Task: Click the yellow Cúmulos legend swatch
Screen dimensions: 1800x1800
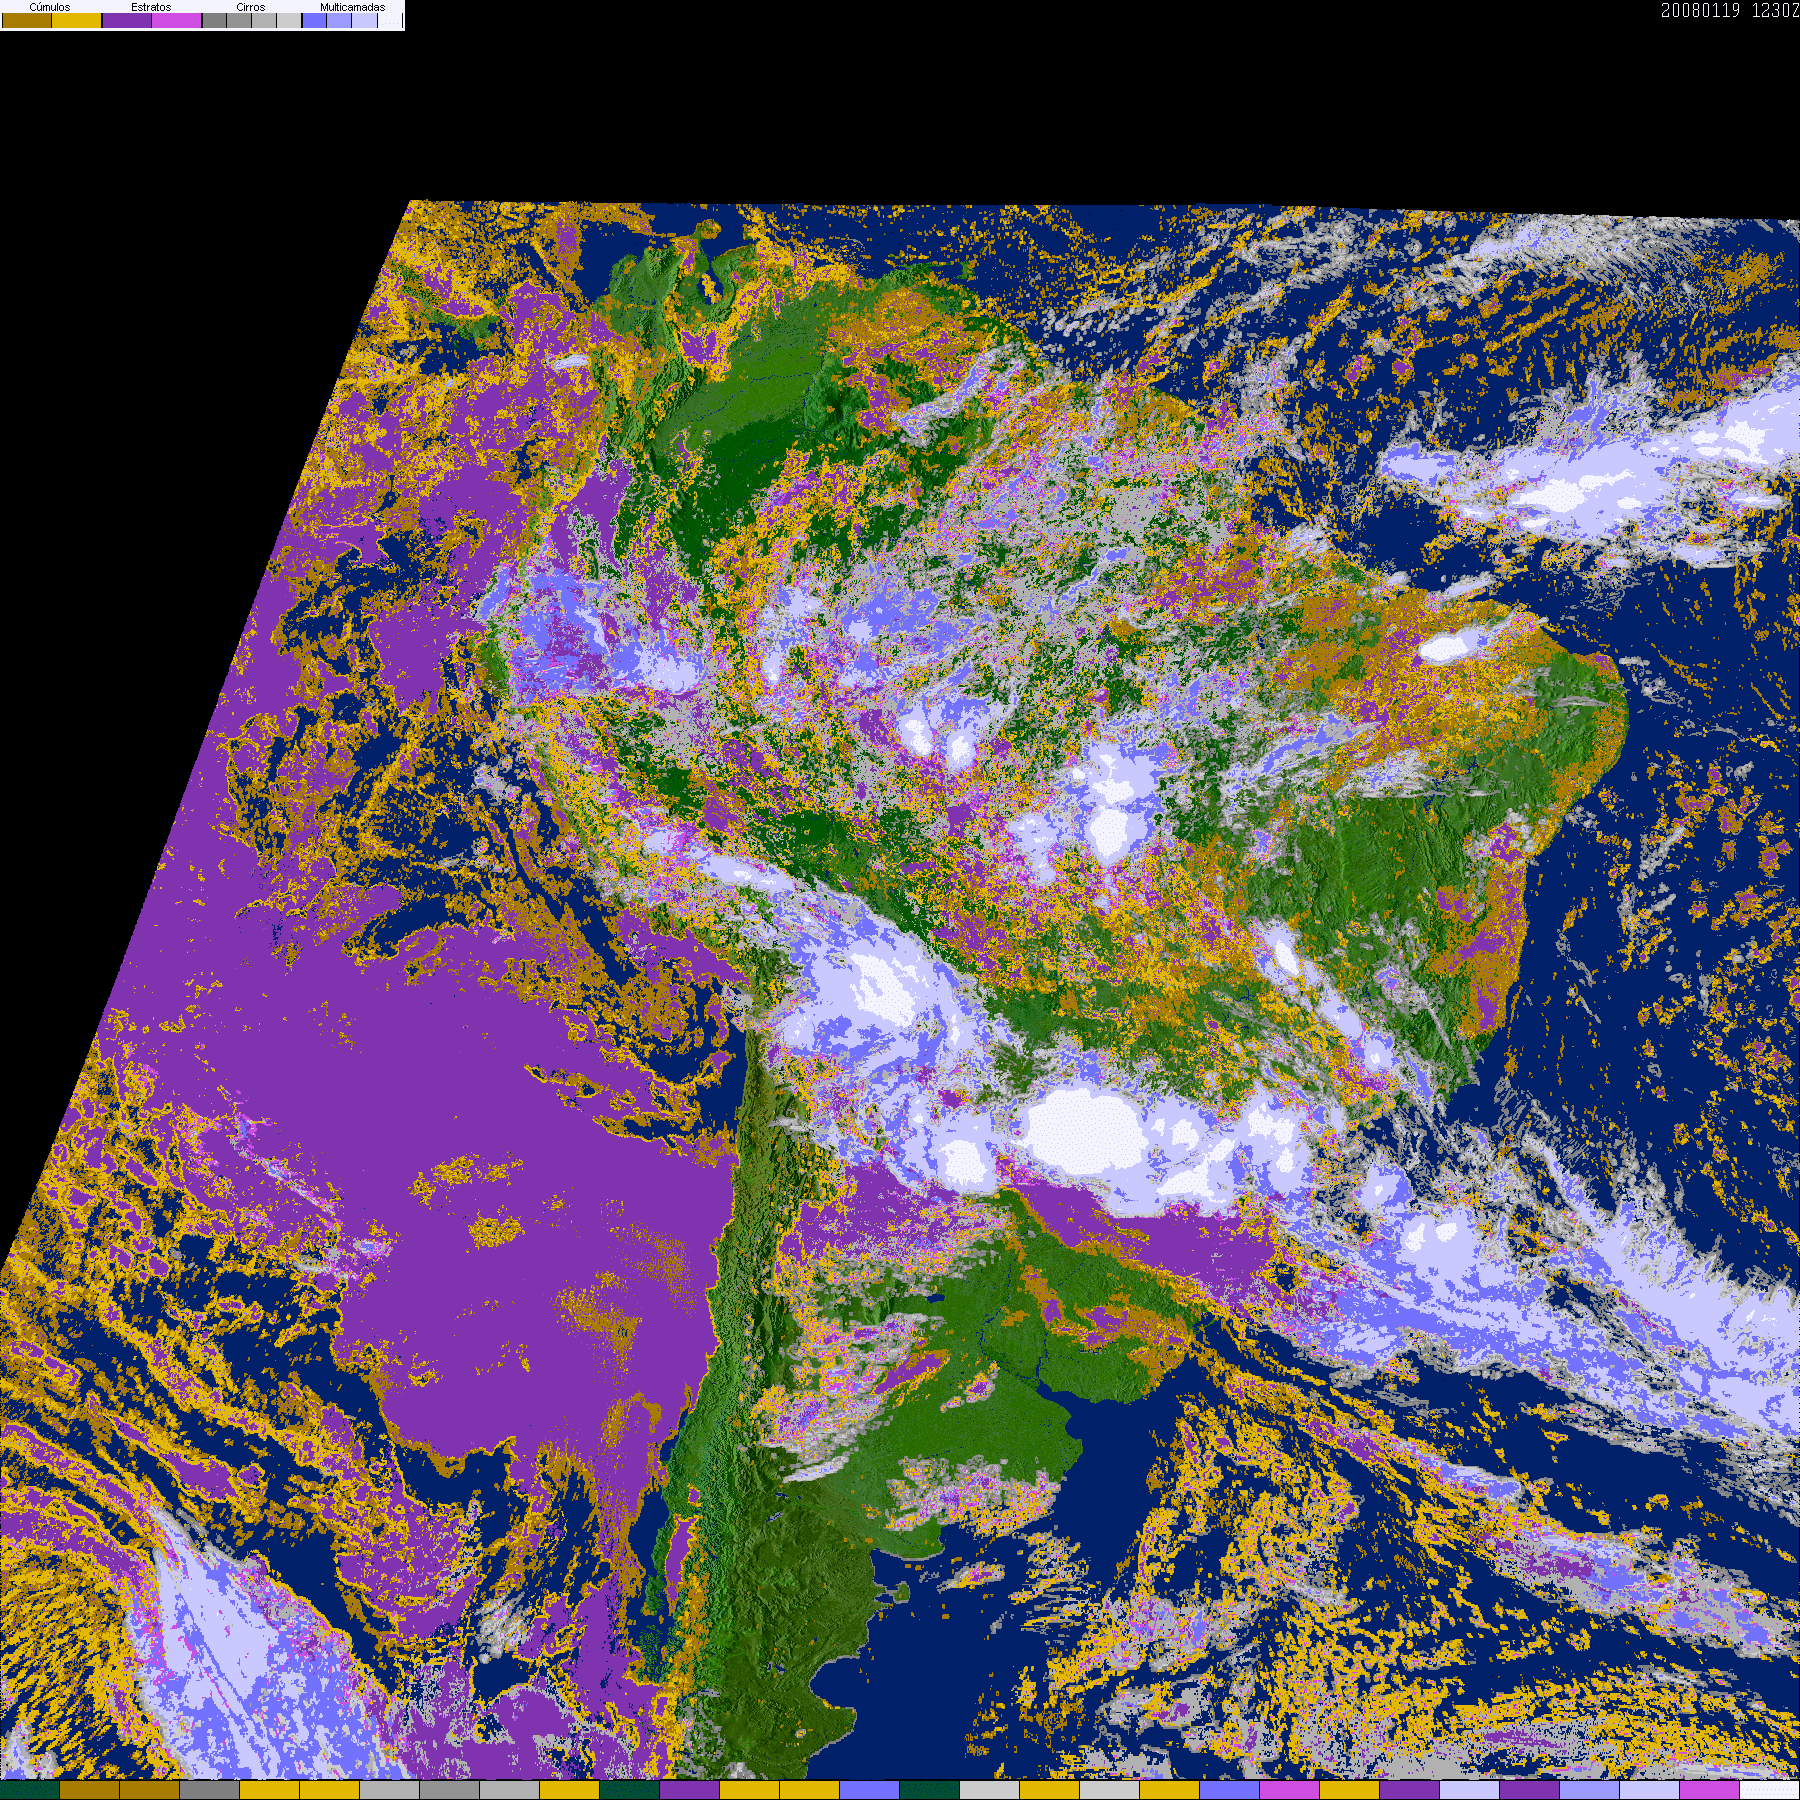Action: coord(77,20)
